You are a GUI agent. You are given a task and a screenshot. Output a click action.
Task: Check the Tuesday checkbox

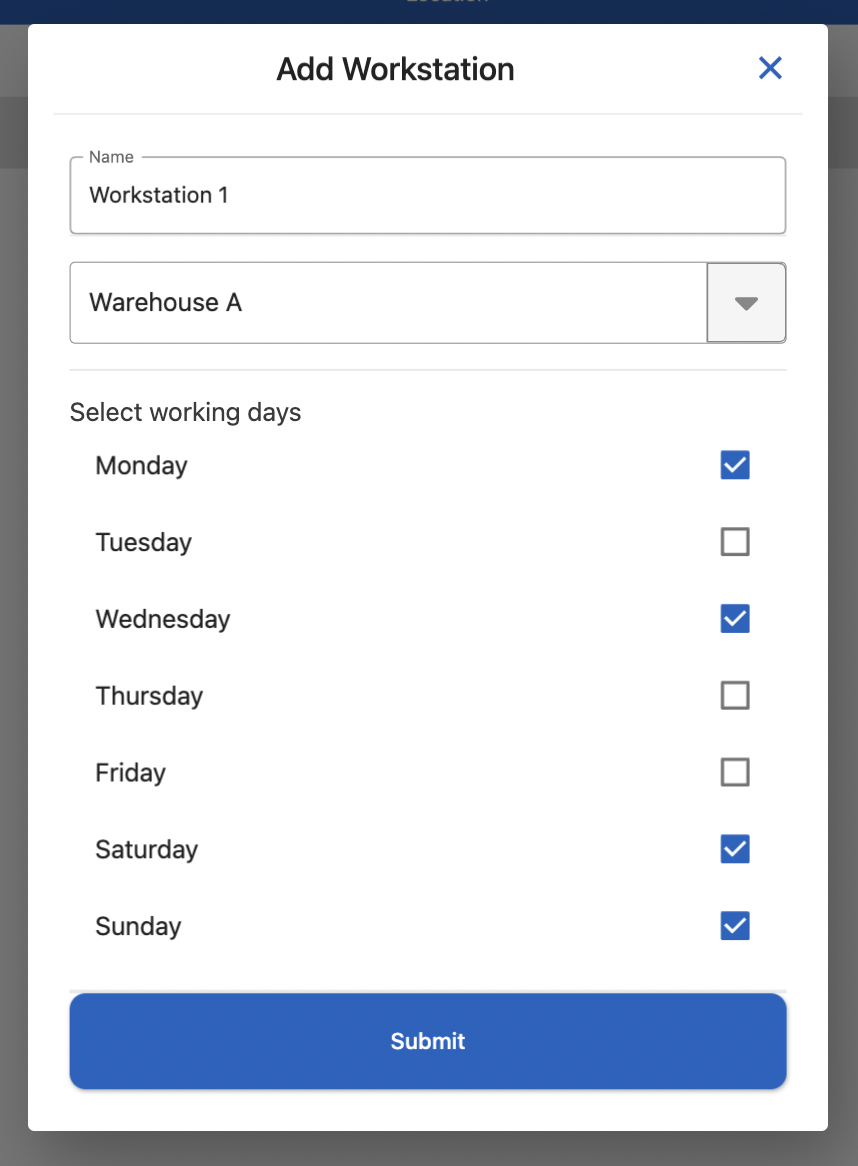click(735, 542)
